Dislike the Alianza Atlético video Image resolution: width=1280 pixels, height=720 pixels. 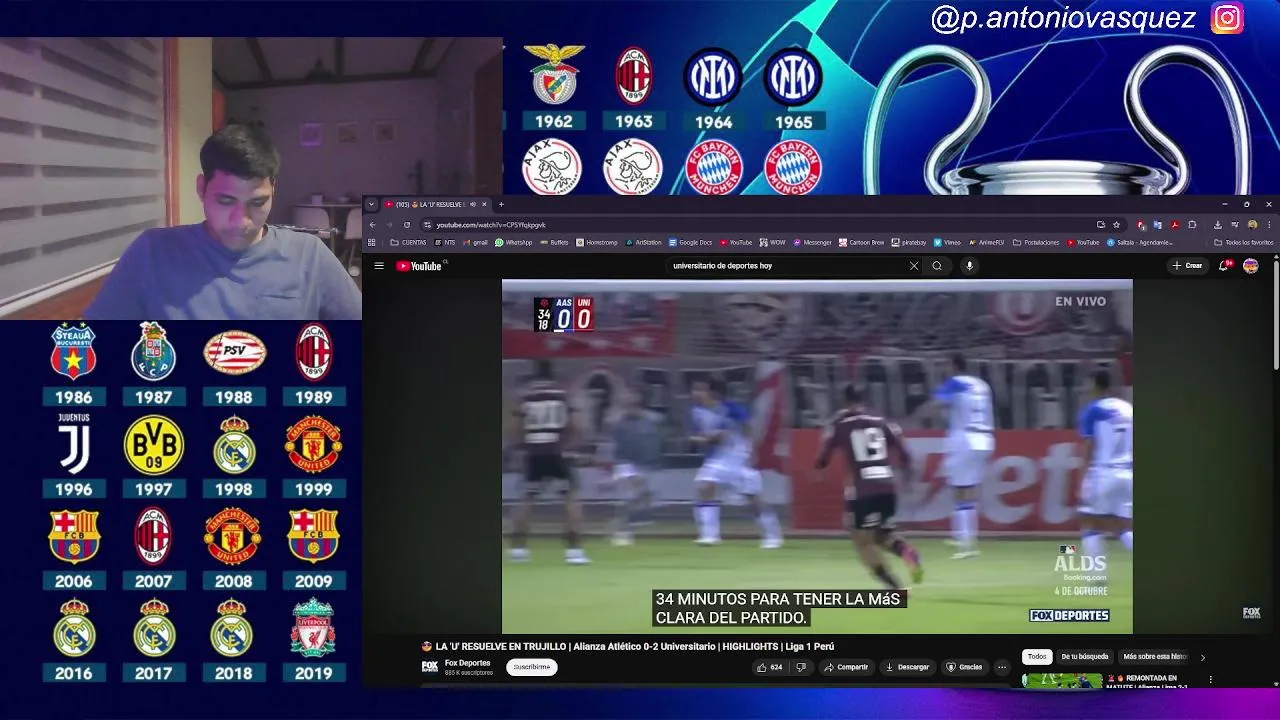801,667
